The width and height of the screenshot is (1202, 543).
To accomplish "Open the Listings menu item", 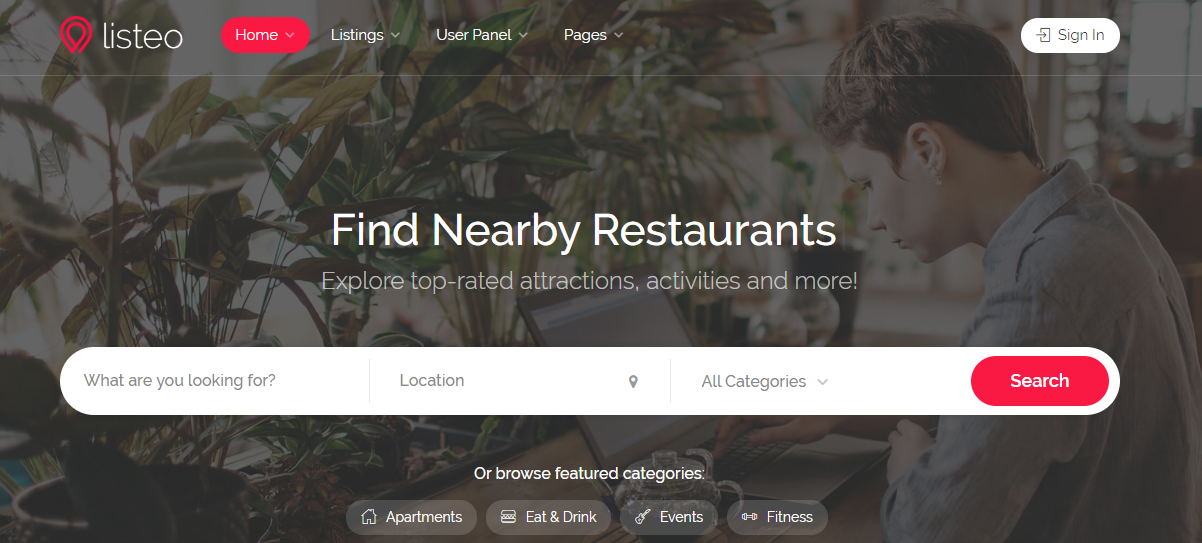I will (365, 35).
